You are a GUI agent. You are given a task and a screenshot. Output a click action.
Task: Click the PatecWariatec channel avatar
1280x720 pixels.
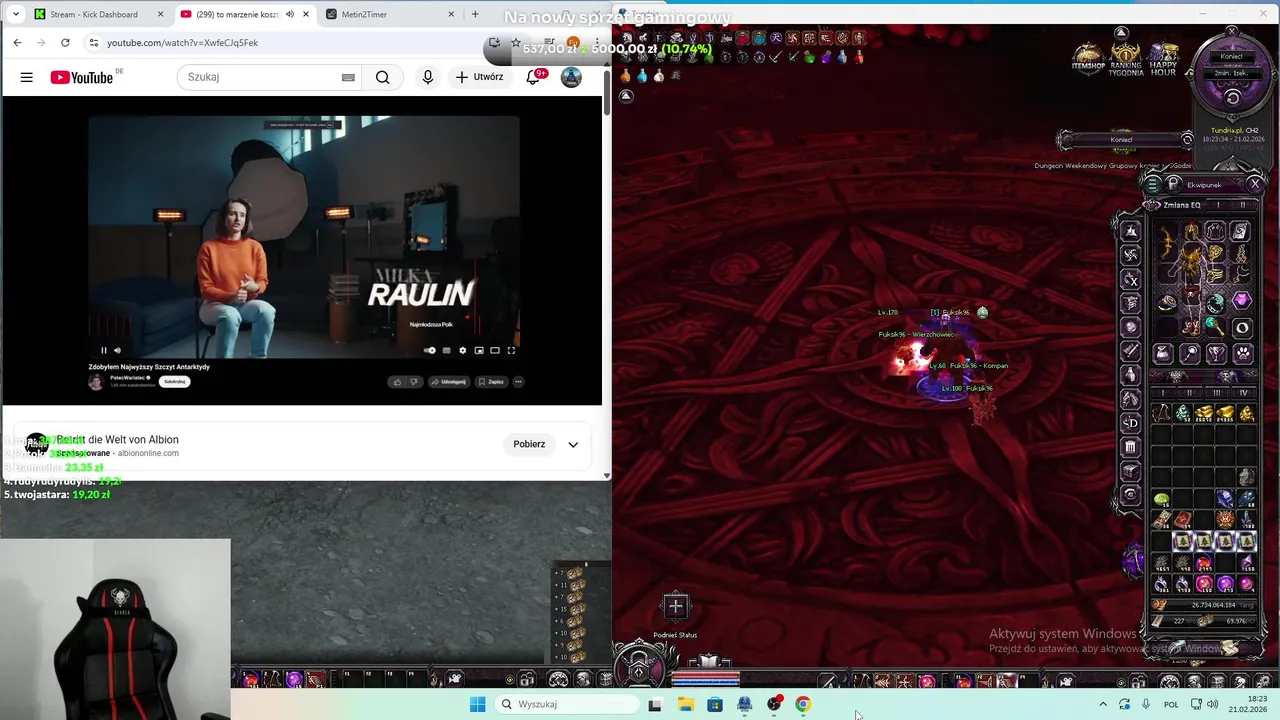coord(96,382)
